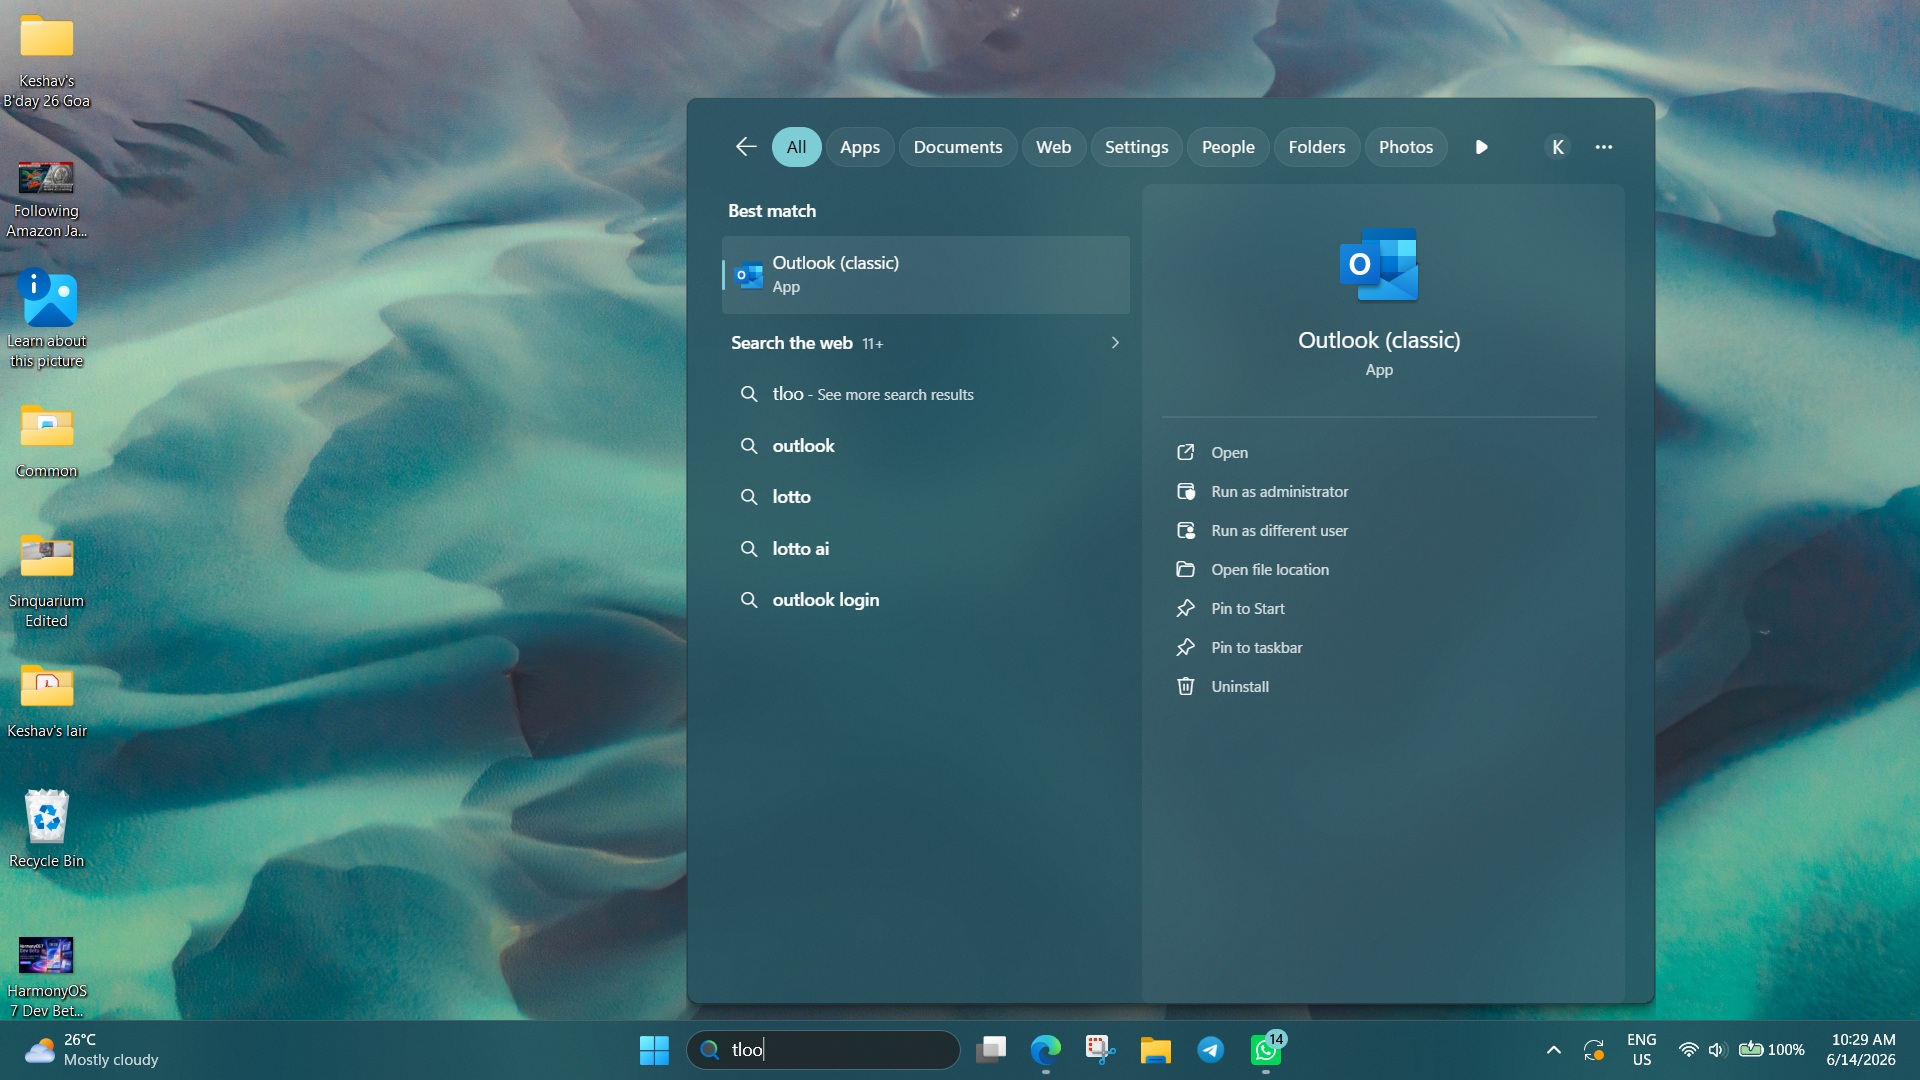Click the large Outlook icon in preview pane
The width and height of the screenshot is (1920, 1080).
tap(1379, 264)
